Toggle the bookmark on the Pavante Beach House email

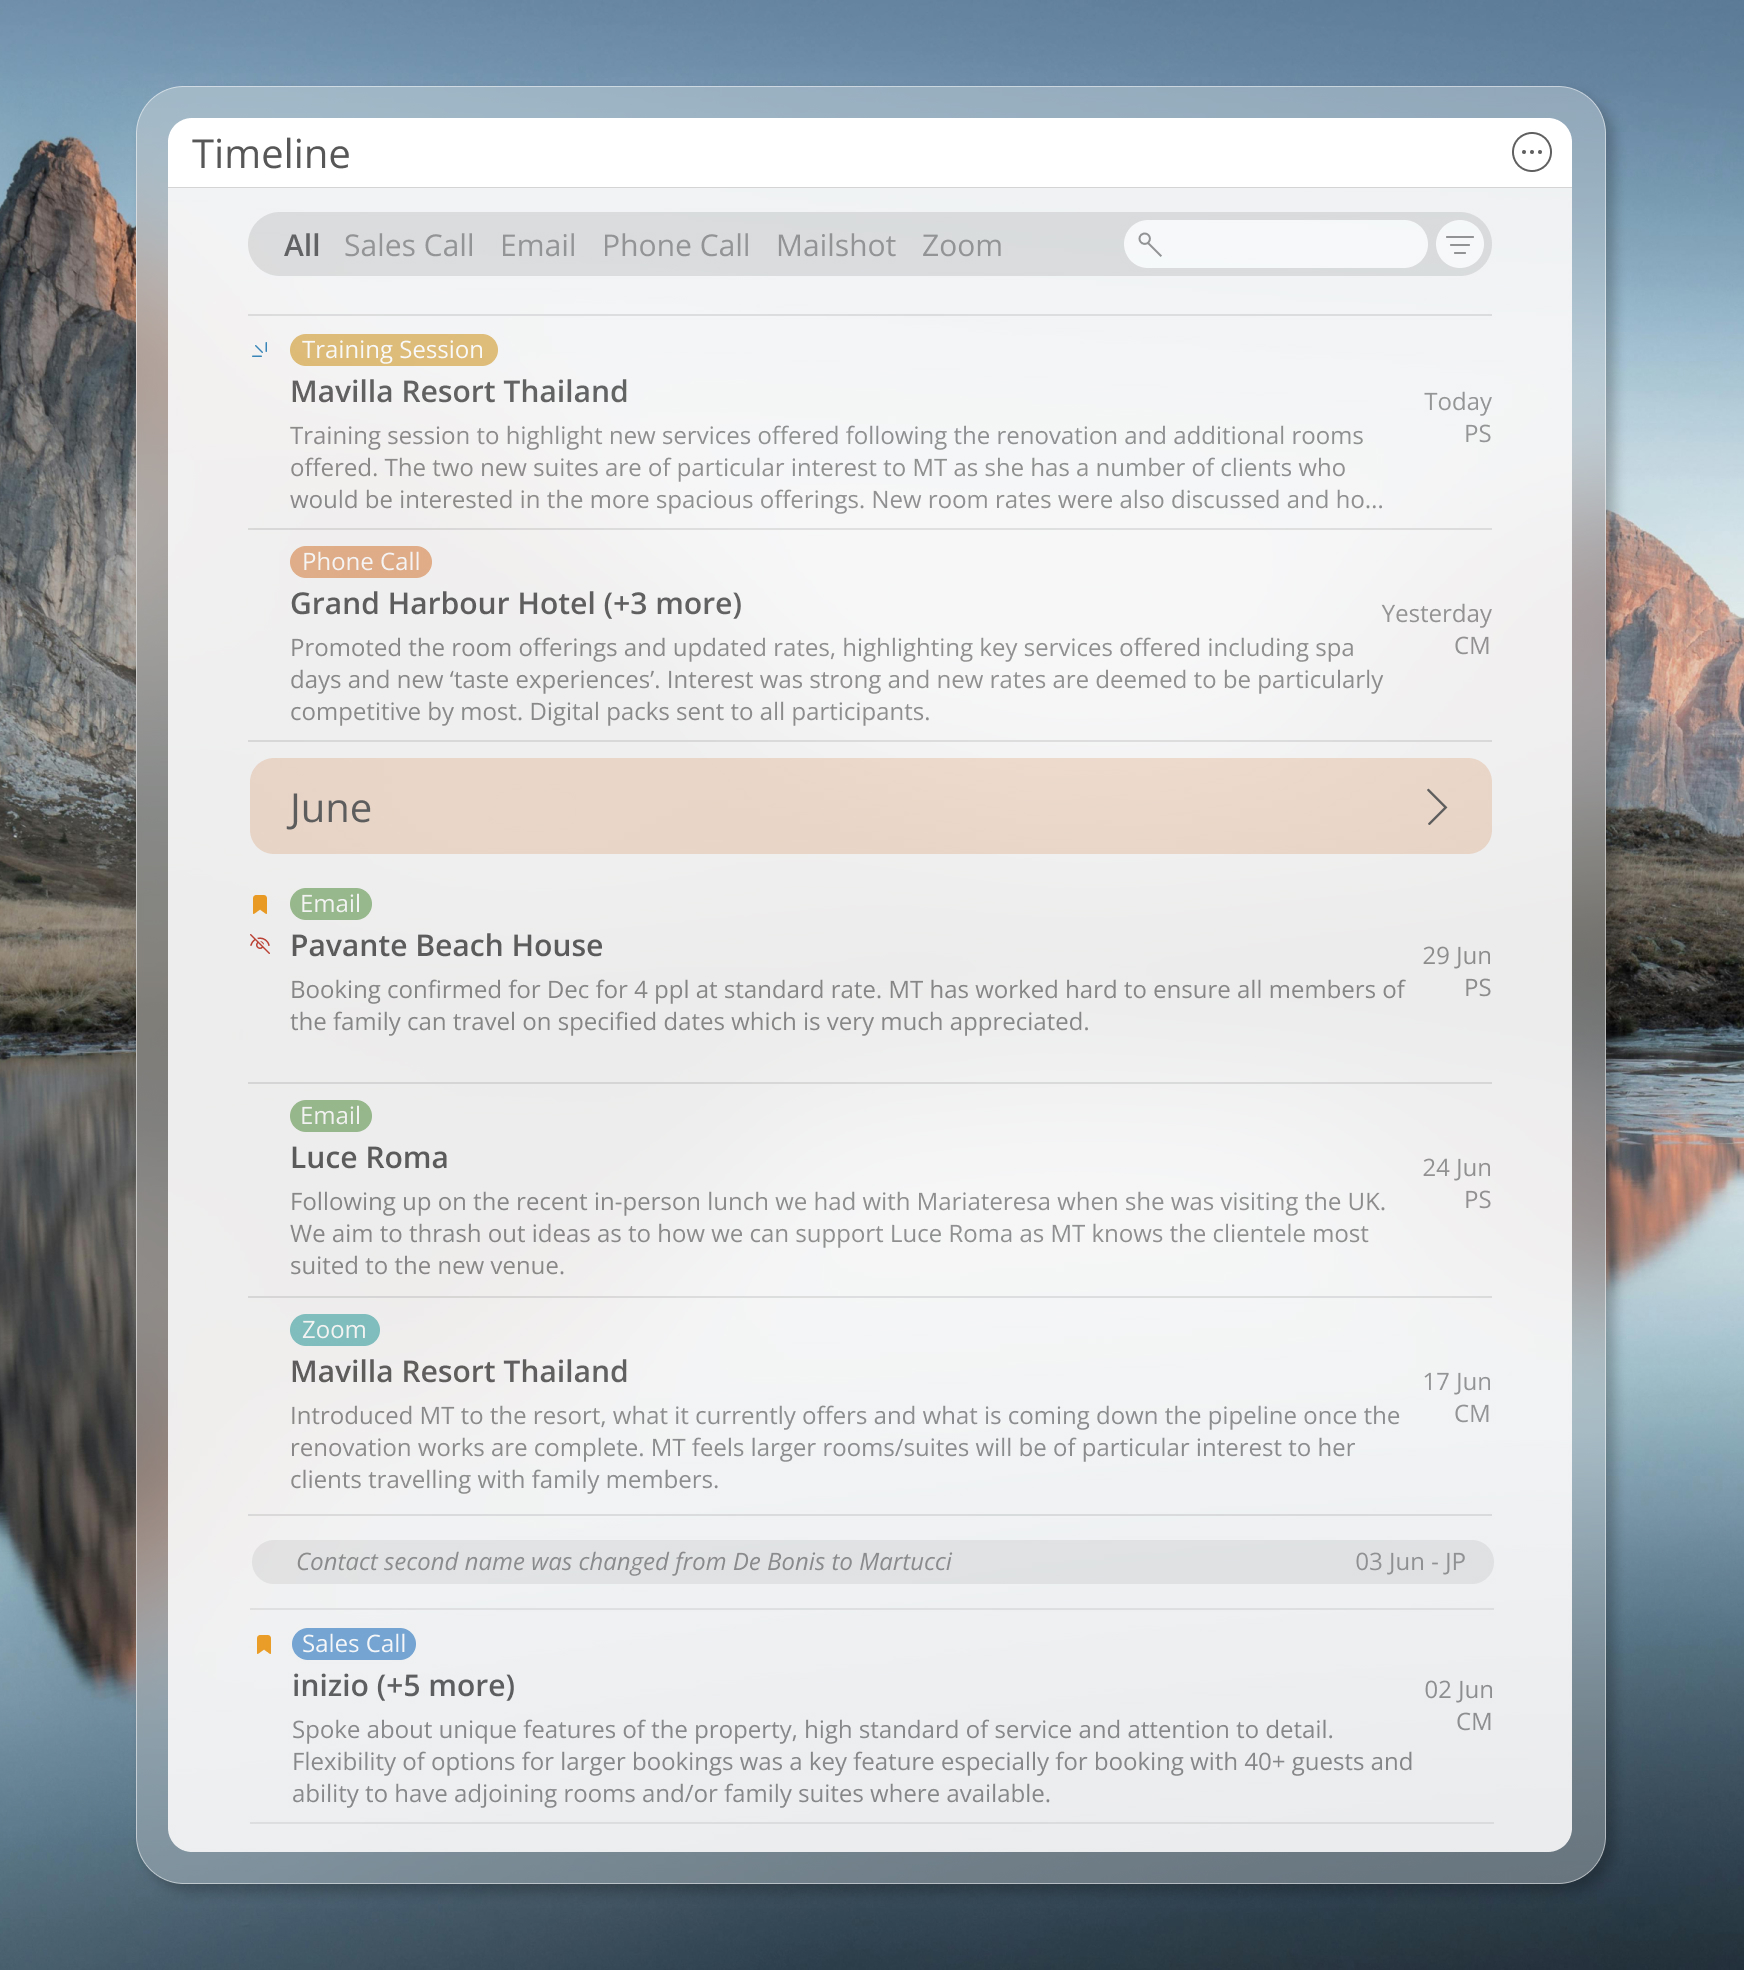261,903
